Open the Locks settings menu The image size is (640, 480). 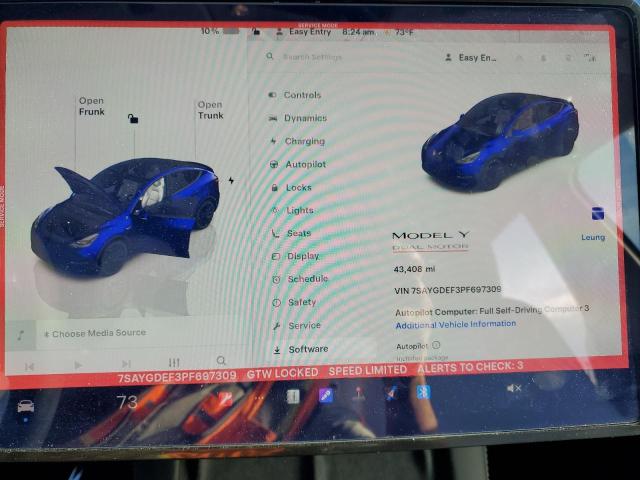click(291, 188)
